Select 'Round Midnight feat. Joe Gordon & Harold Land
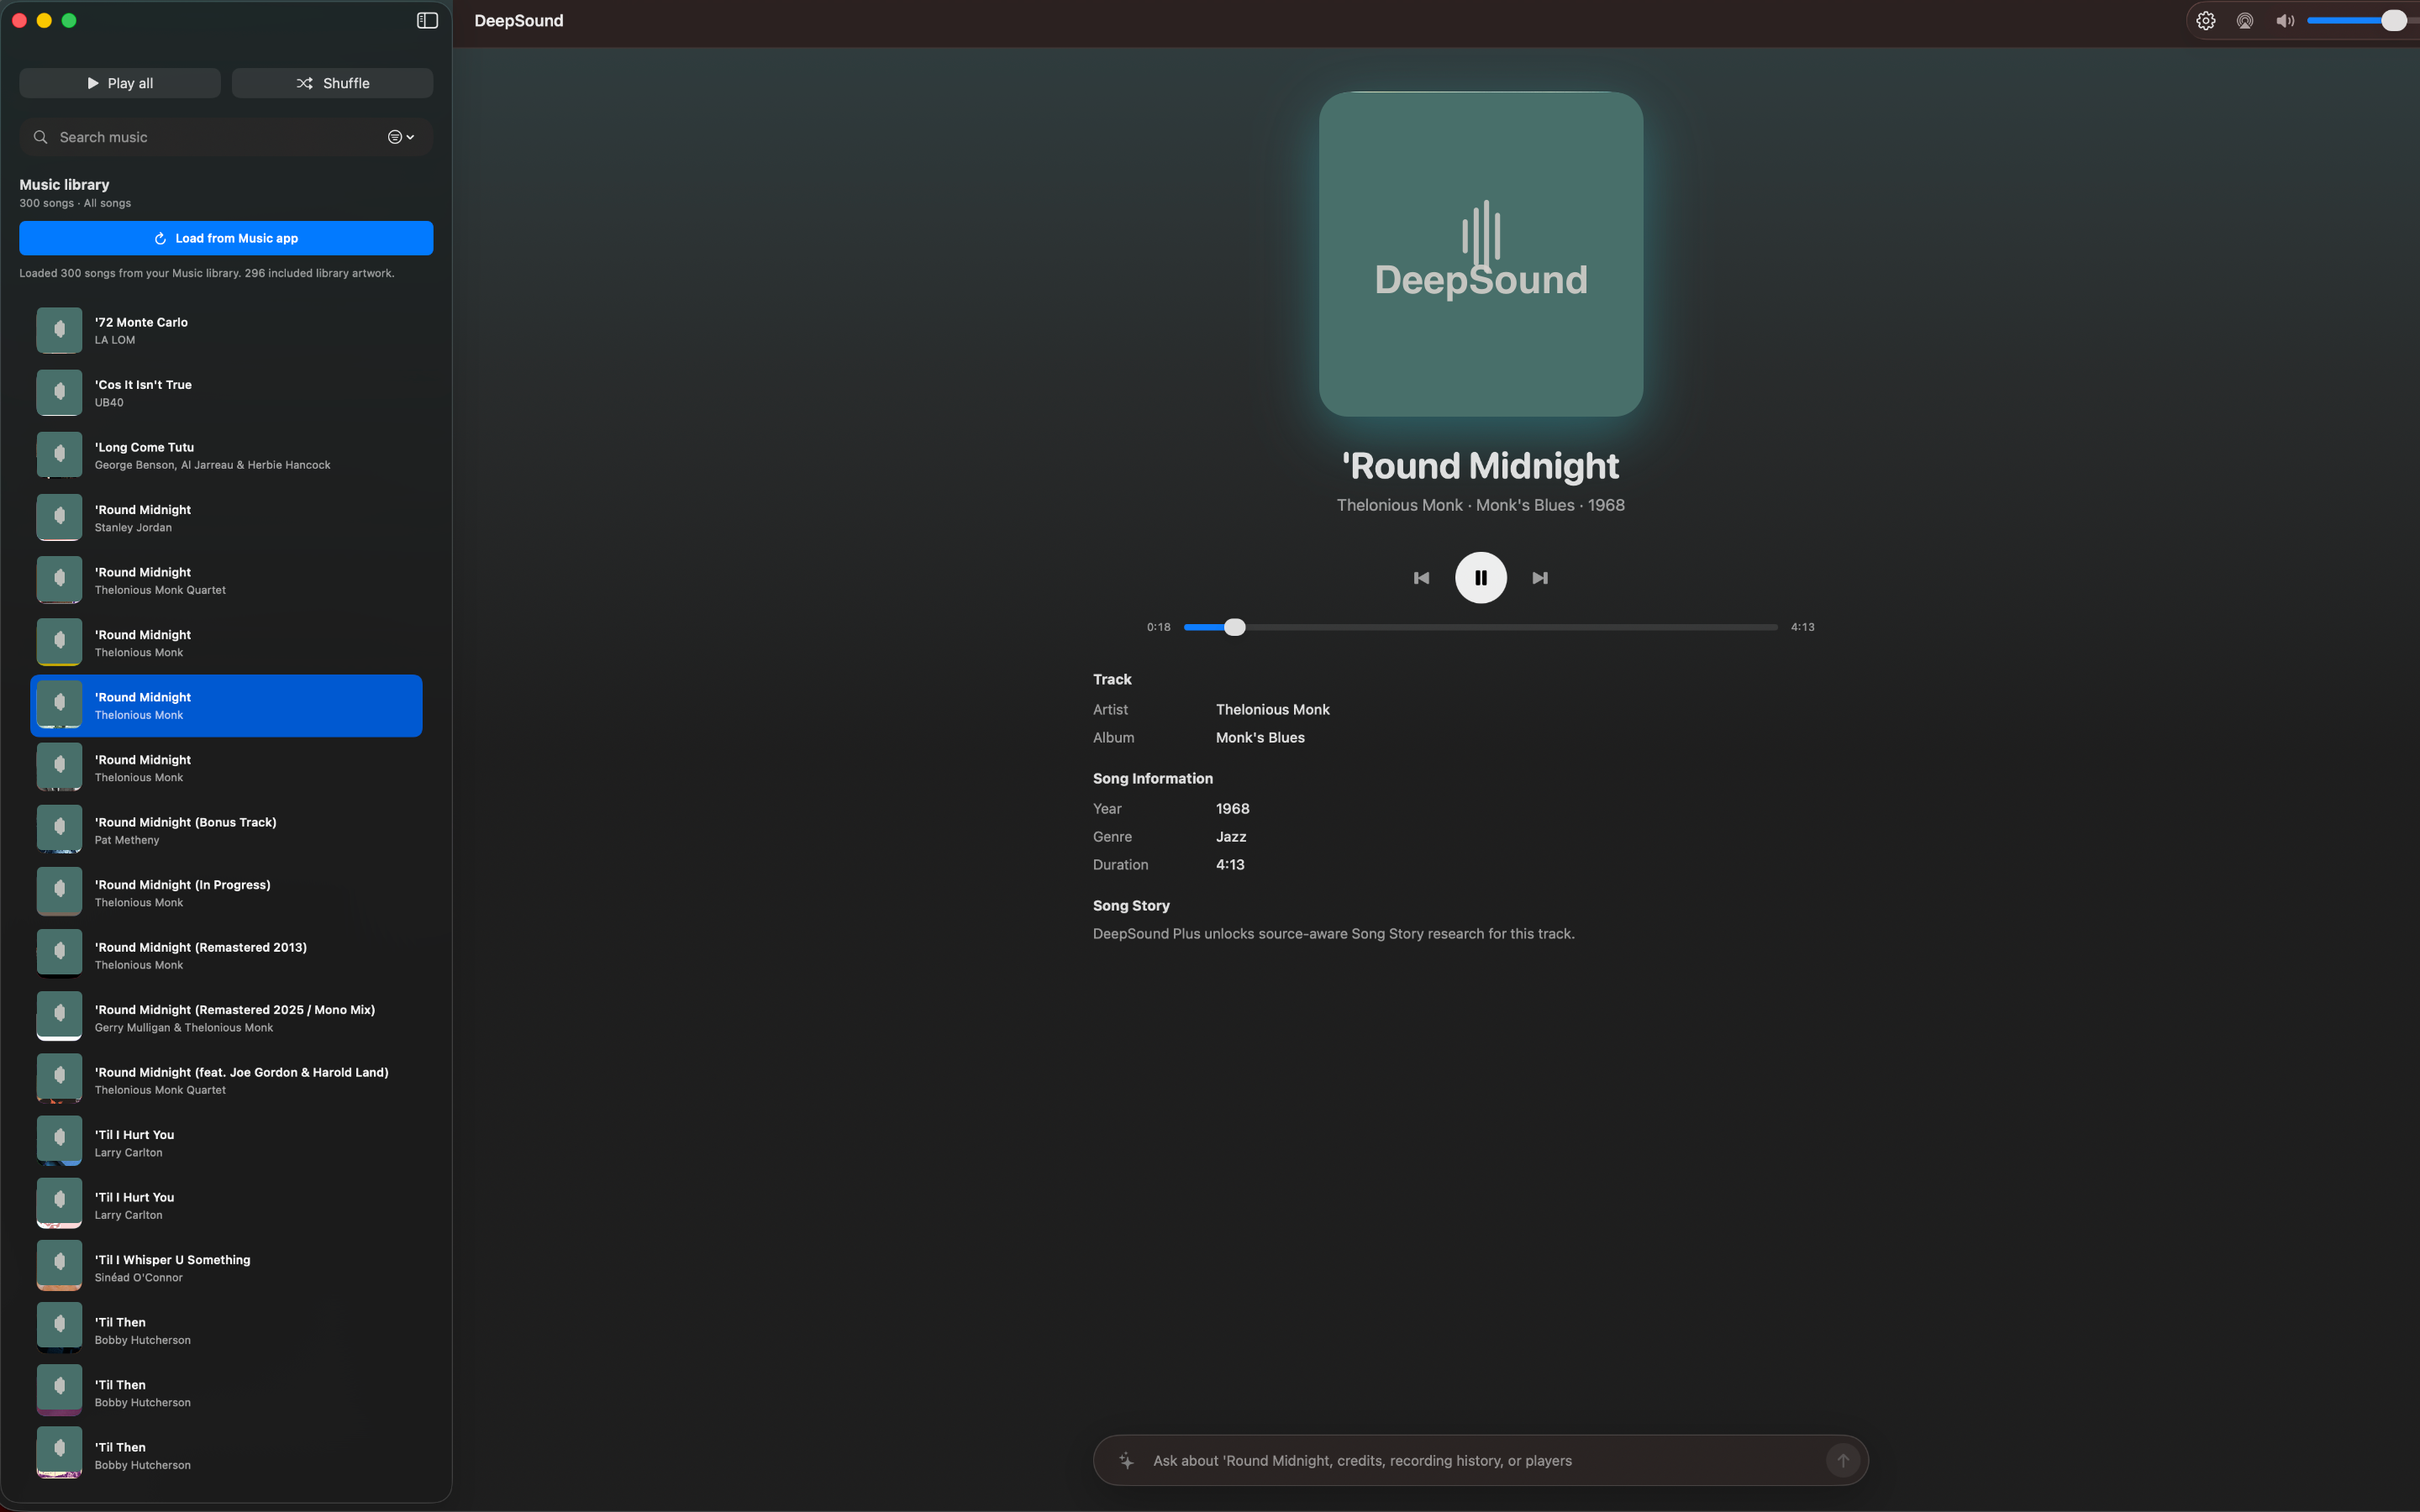Viewport: 2420px width, 1512px height. tap(226, 1080)
